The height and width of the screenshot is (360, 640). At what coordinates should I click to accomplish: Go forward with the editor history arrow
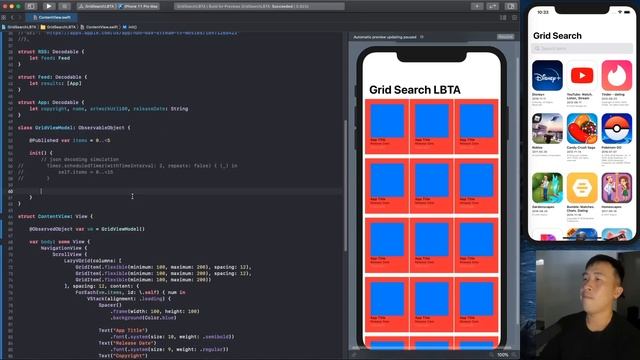tap(19, 18)
